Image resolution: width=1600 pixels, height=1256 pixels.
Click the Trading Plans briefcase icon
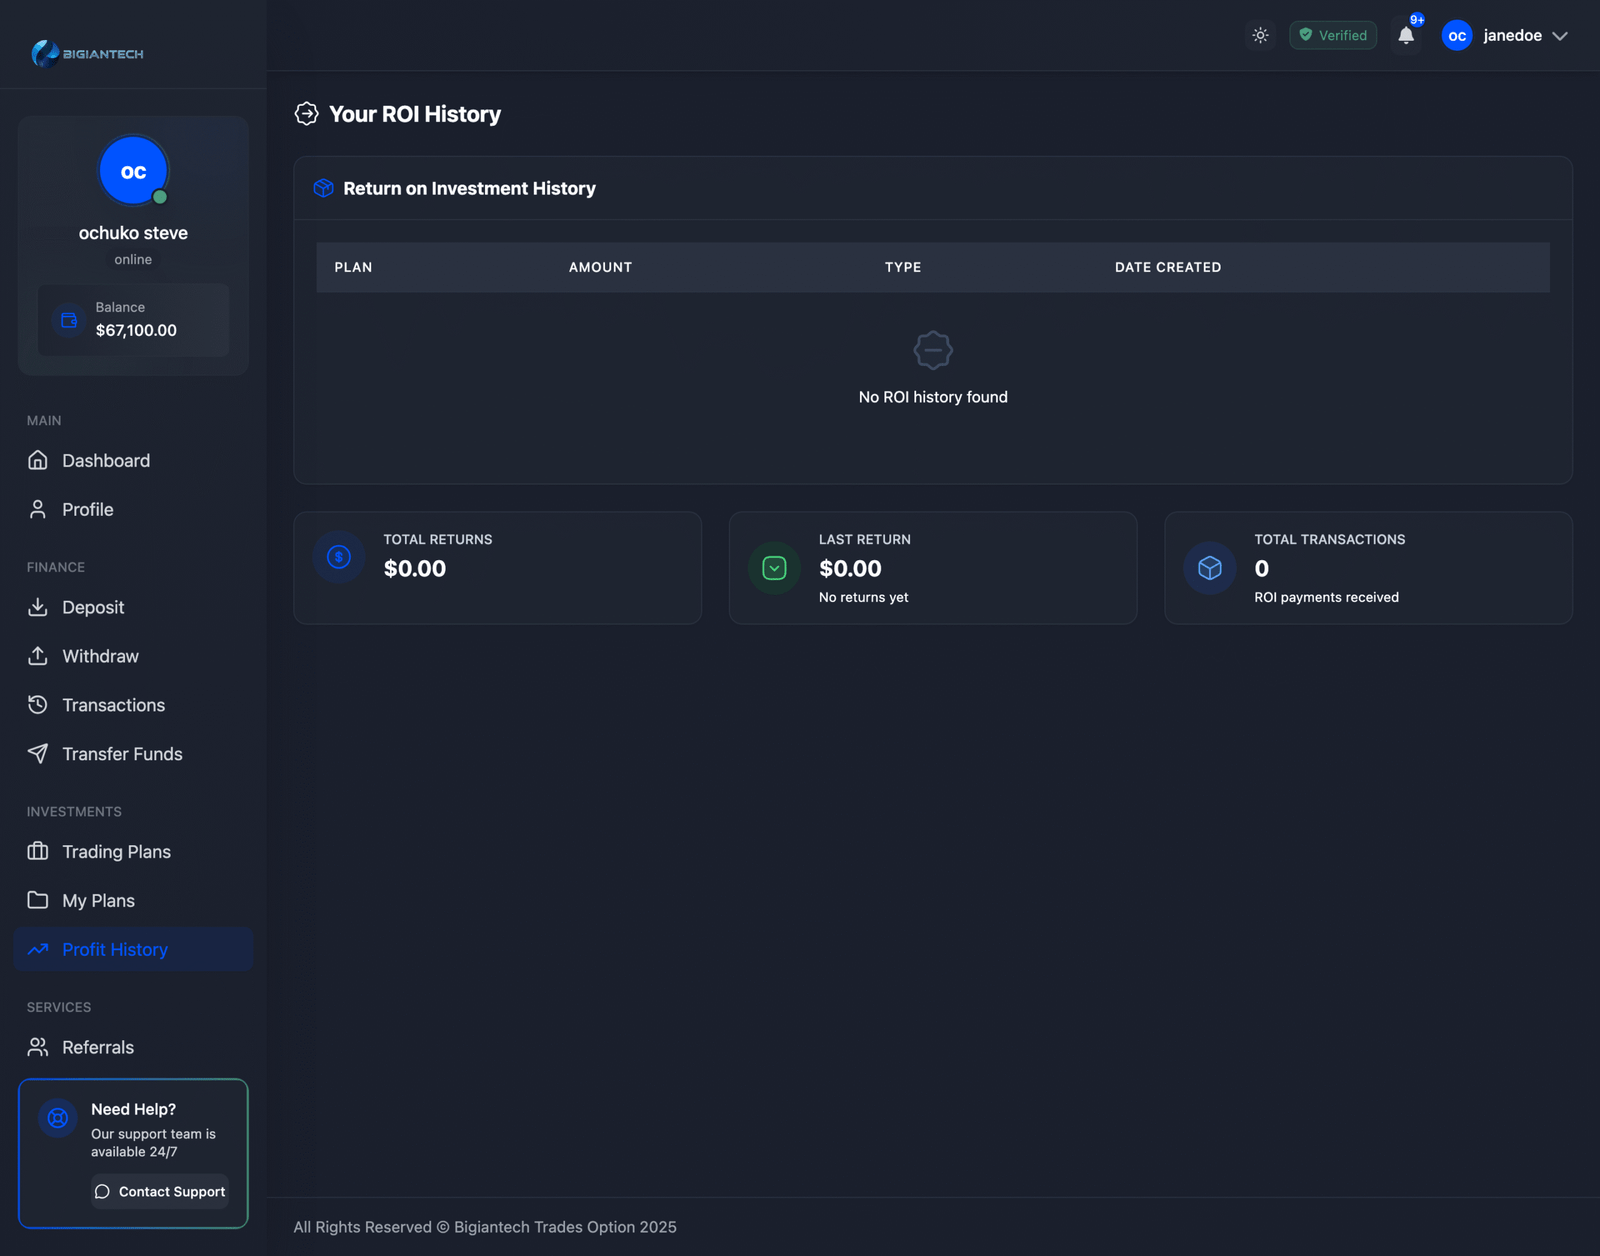[38, 851]
